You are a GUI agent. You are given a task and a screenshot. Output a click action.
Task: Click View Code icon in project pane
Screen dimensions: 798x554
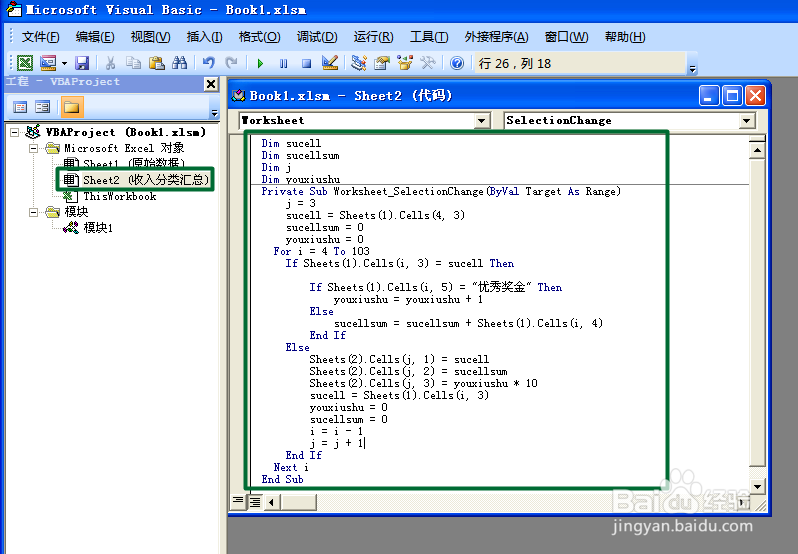[20, 107]
